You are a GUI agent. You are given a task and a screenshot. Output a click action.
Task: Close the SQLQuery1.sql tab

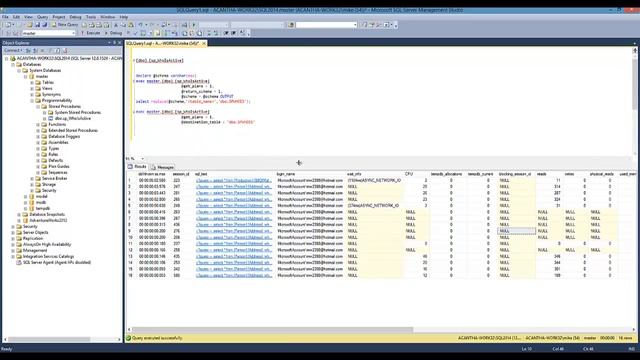pos(204,43)
